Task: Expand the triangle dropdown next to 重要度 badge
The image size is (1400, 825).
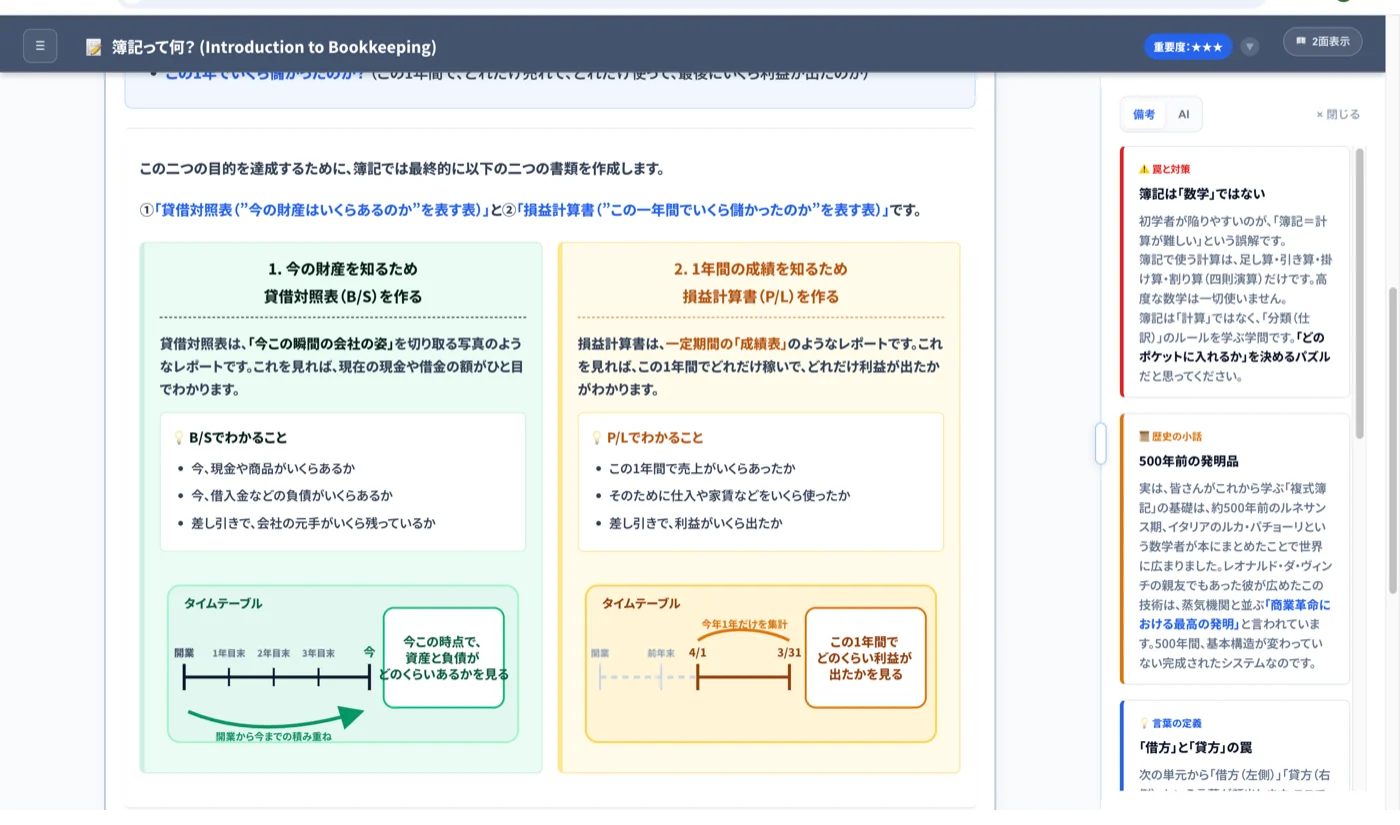Action: pyautogui.click(x=1250, y=47)
